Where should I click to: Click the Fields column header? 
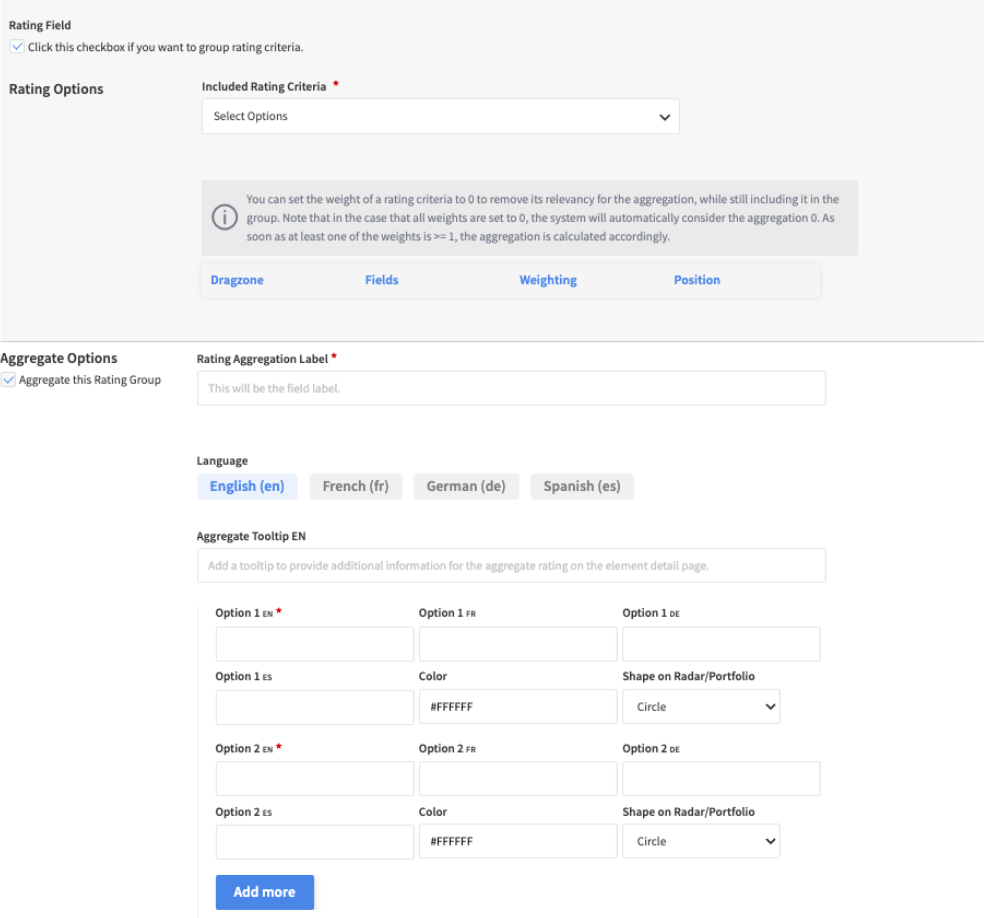[x=382, y=280]
